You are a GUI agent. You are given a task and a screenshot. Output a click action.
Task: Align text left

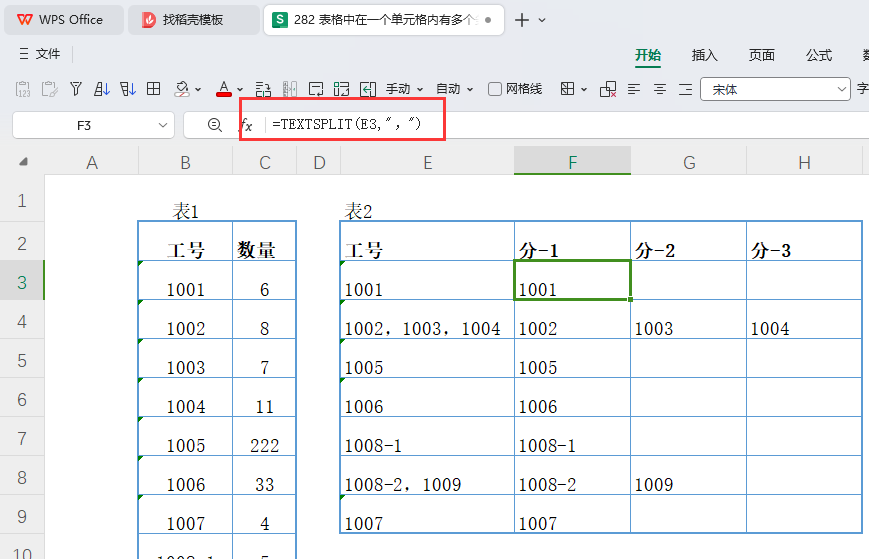tap(634, 89)
